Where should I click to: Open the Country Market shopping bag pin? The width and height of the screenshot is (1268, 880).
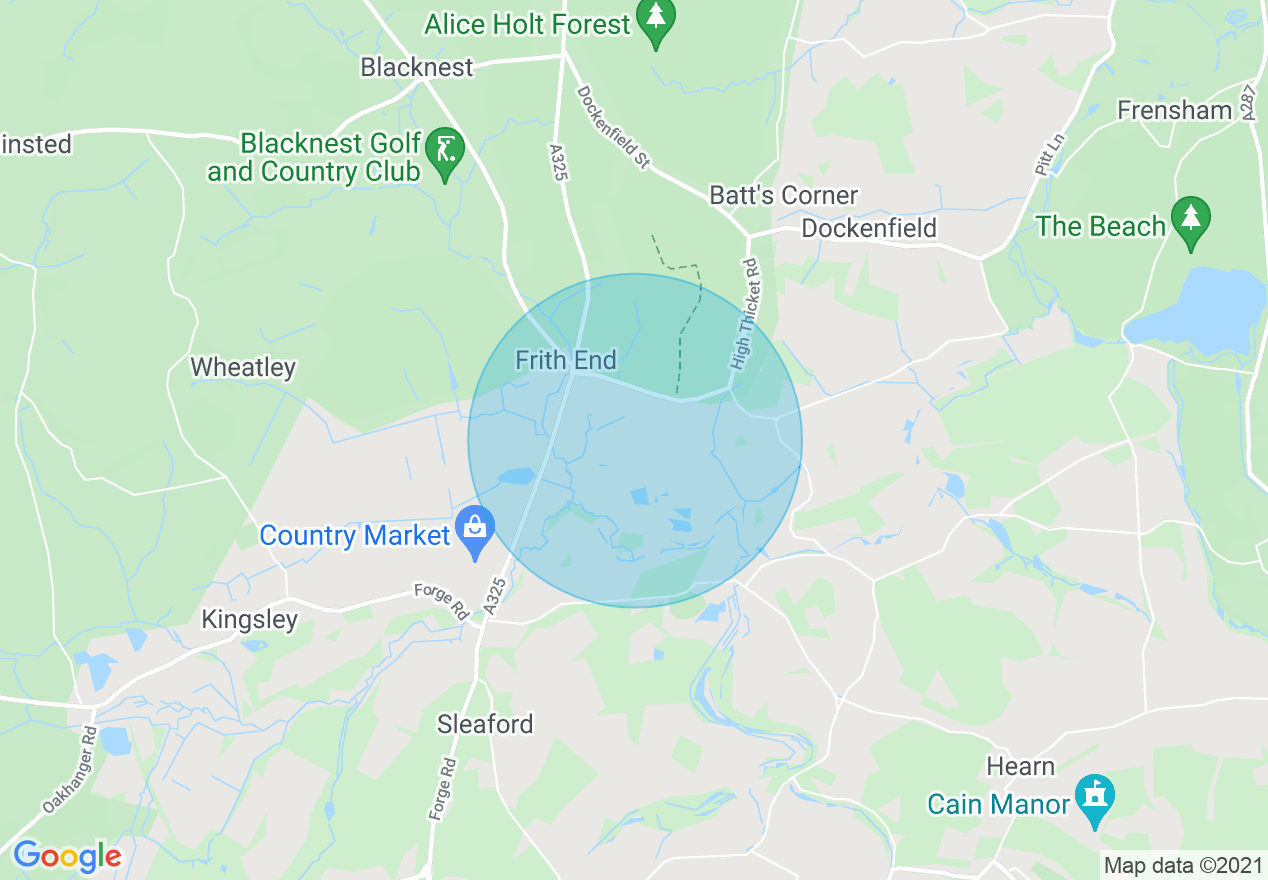coord(474,532)
